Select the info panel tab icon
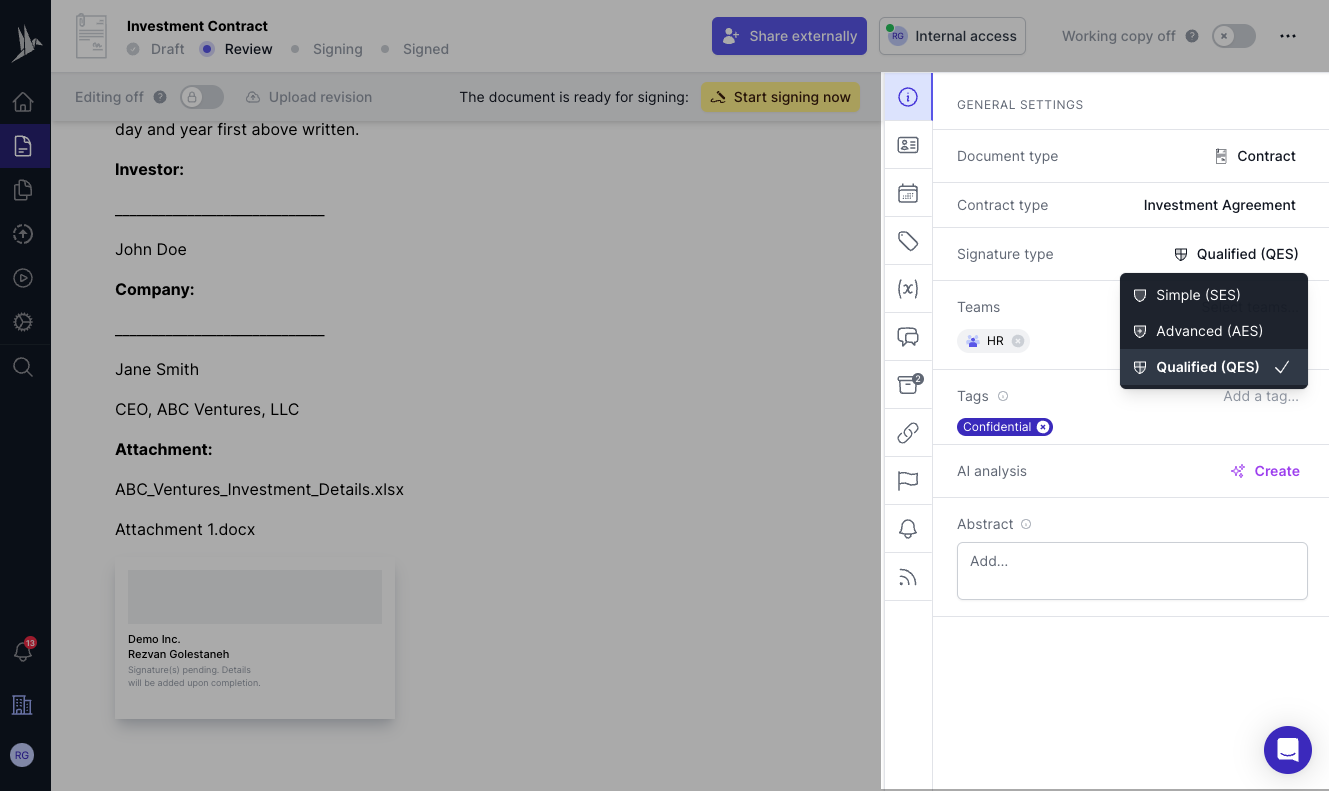This screenshot has height=791, width=1329. click(x=908, y=97)
